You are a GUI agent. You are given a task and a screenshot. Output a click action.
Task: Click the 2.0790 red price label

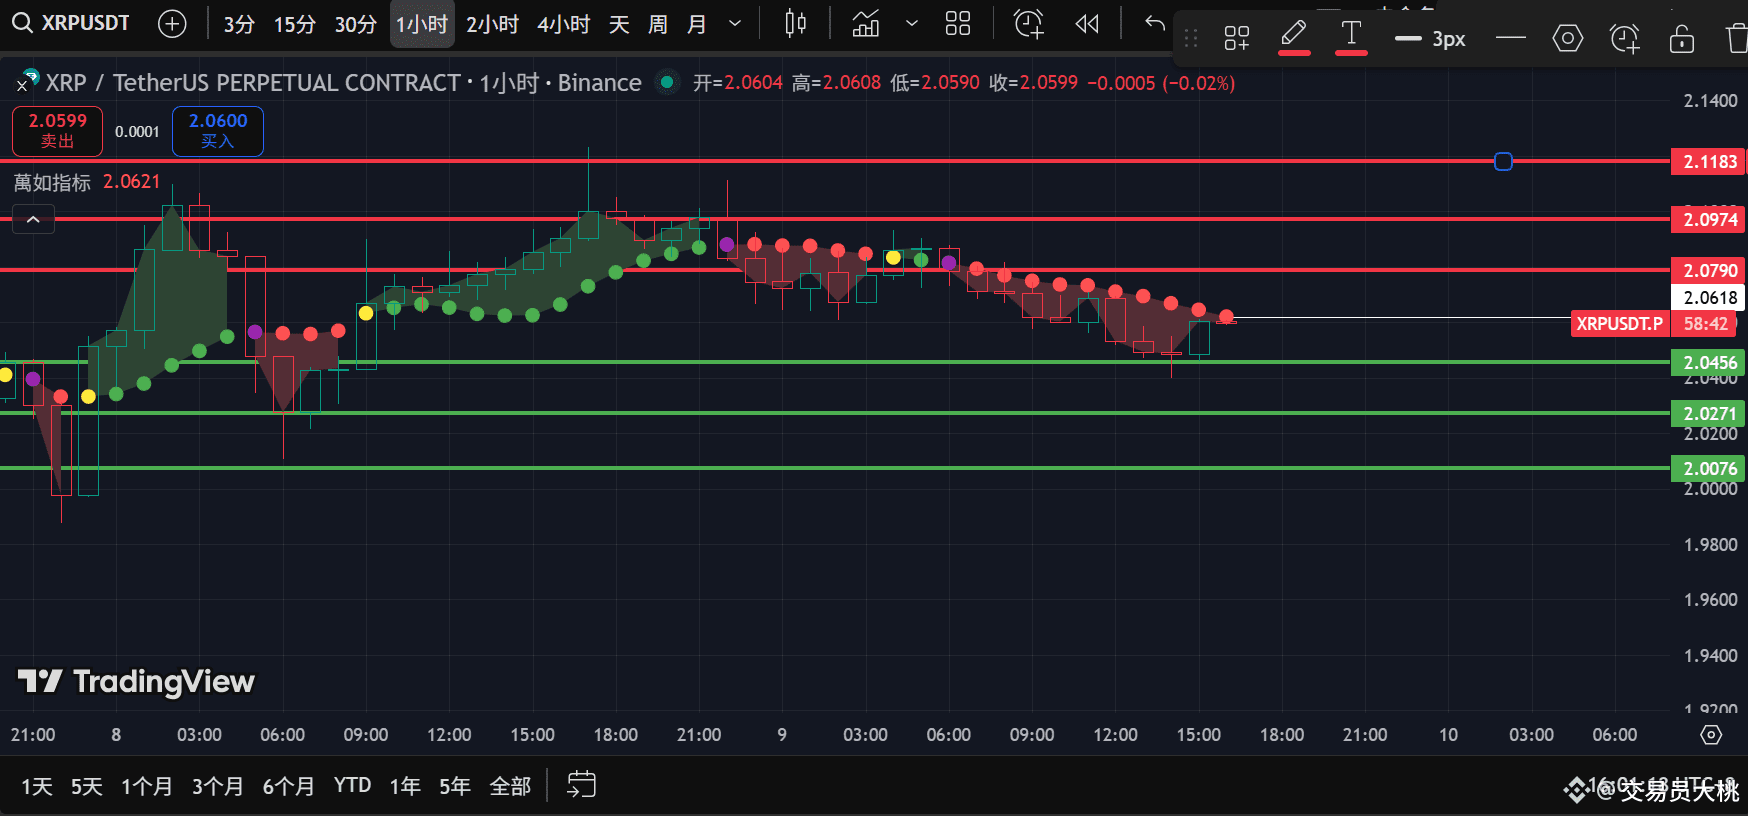[1708, 271]
